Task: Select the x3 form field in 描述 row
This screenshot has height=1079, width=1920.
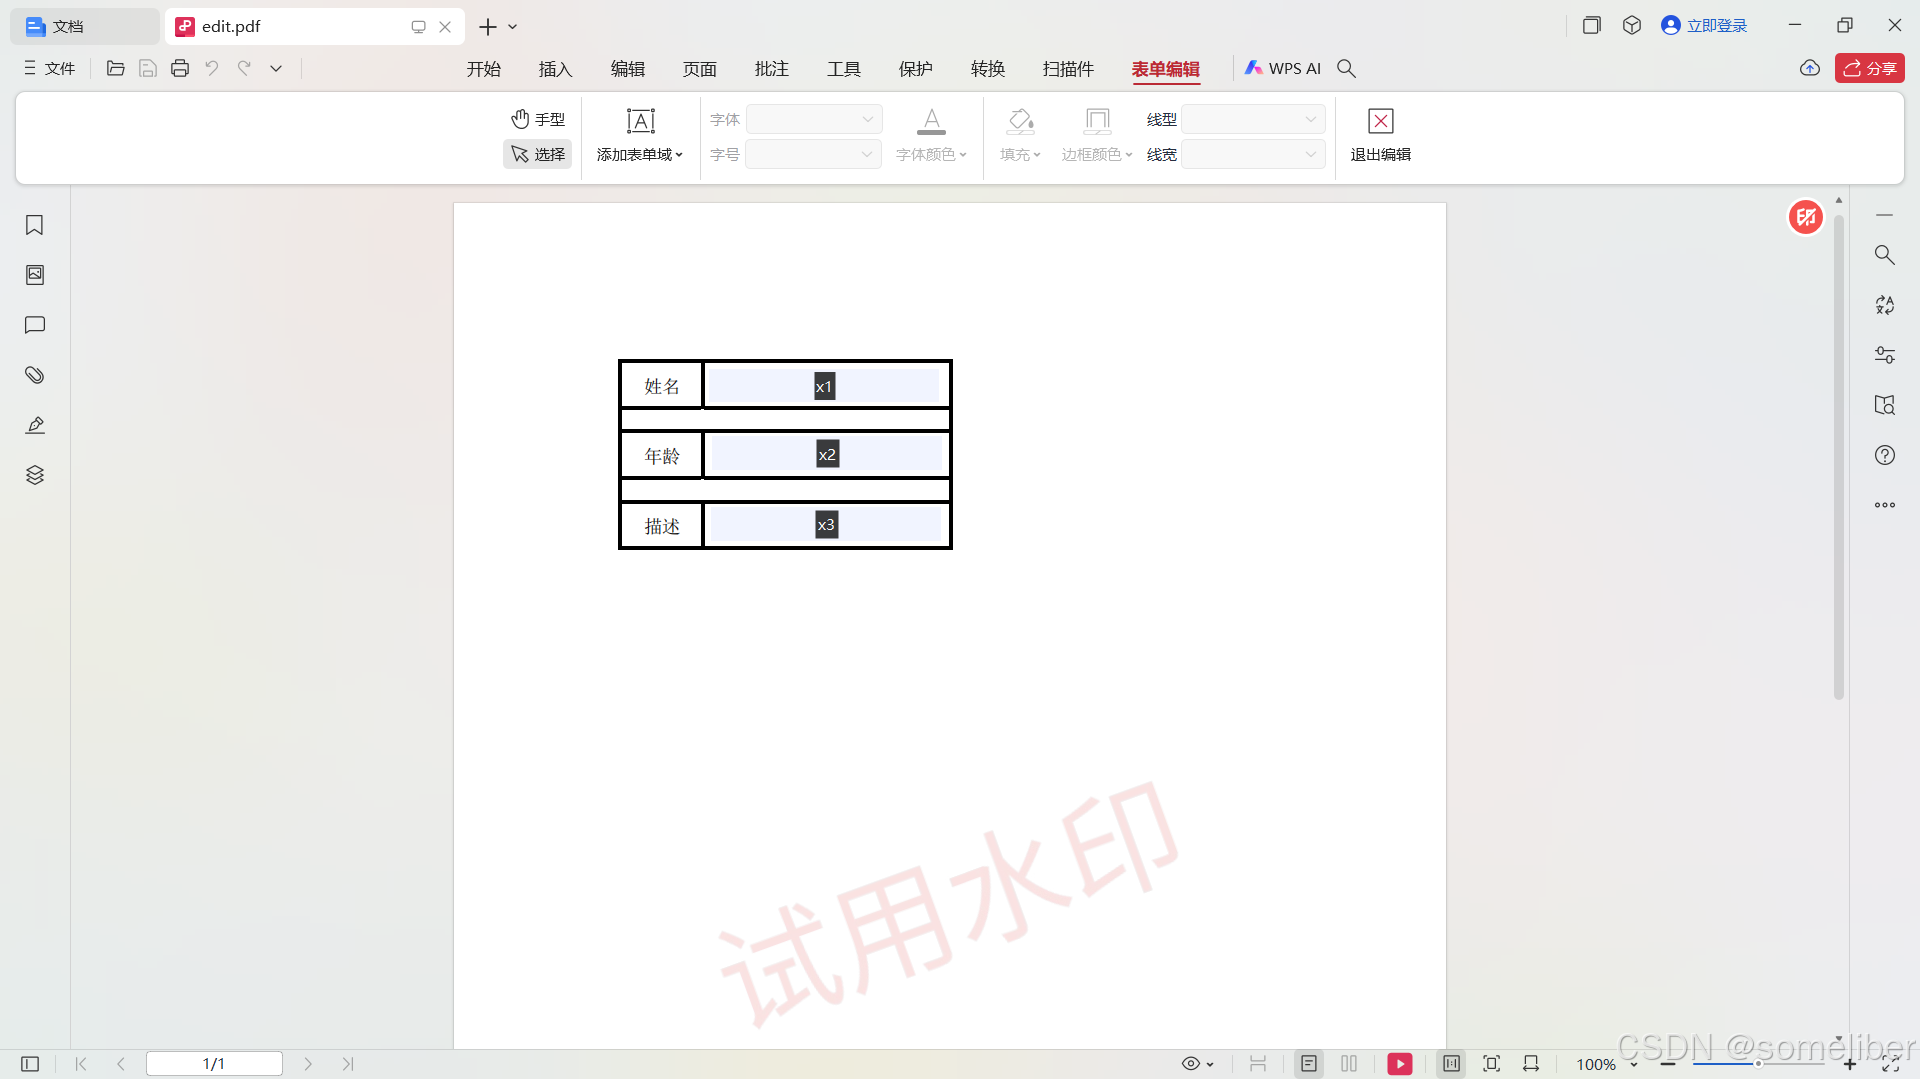Action: coord(826,525)
